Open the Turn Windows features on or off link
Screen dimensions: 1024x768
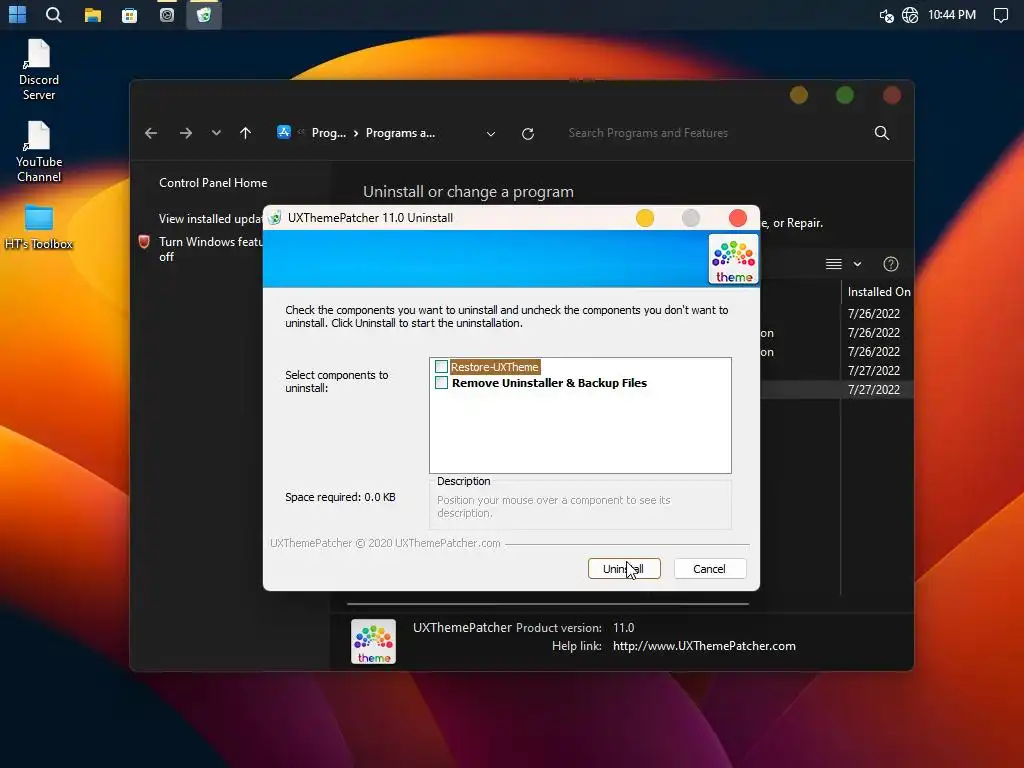[x=210, y=249]
